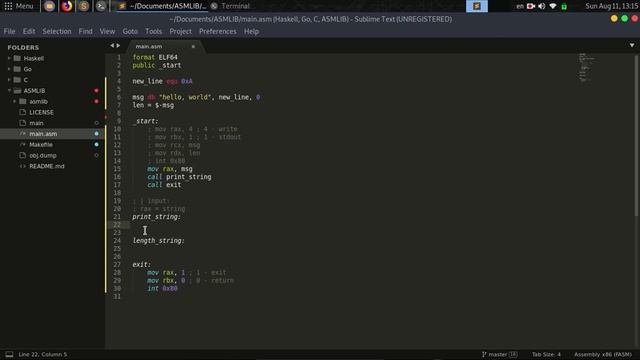Open the Wi-Fi network tray icon
The width and height of the screenshot is (640, 360).
click(x=553, y=6)
